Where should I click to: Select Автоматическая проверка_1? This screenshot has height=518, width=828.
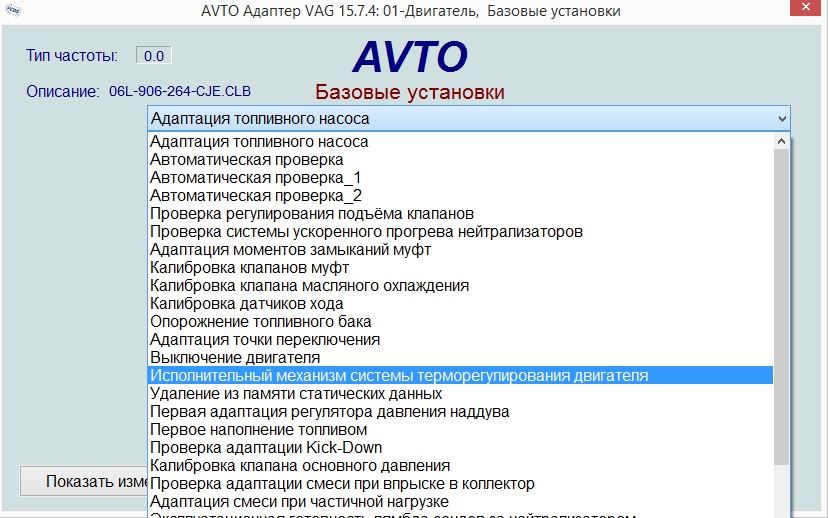[460, 177]
